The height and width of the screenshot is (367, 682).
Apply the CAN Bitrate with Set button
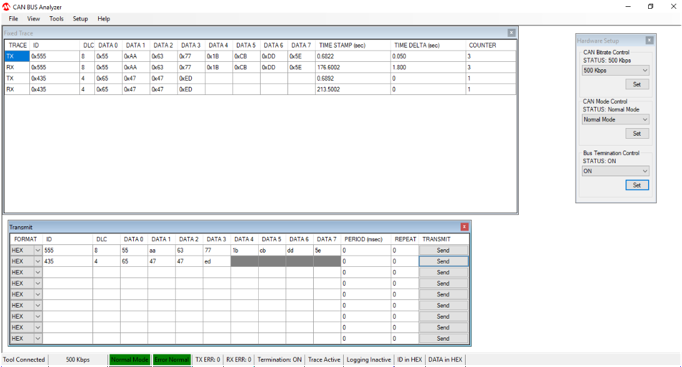pyautogui.click(x=637, y=84)
